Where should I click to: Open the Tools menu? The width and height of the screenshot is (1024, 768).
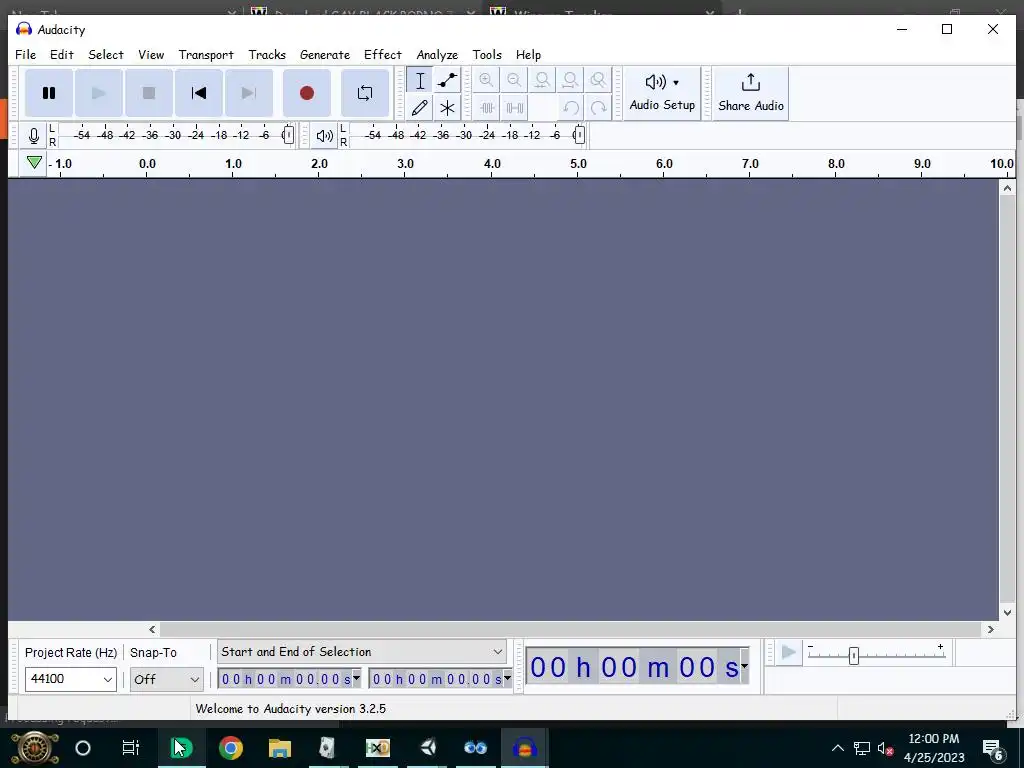coord(487,55)
